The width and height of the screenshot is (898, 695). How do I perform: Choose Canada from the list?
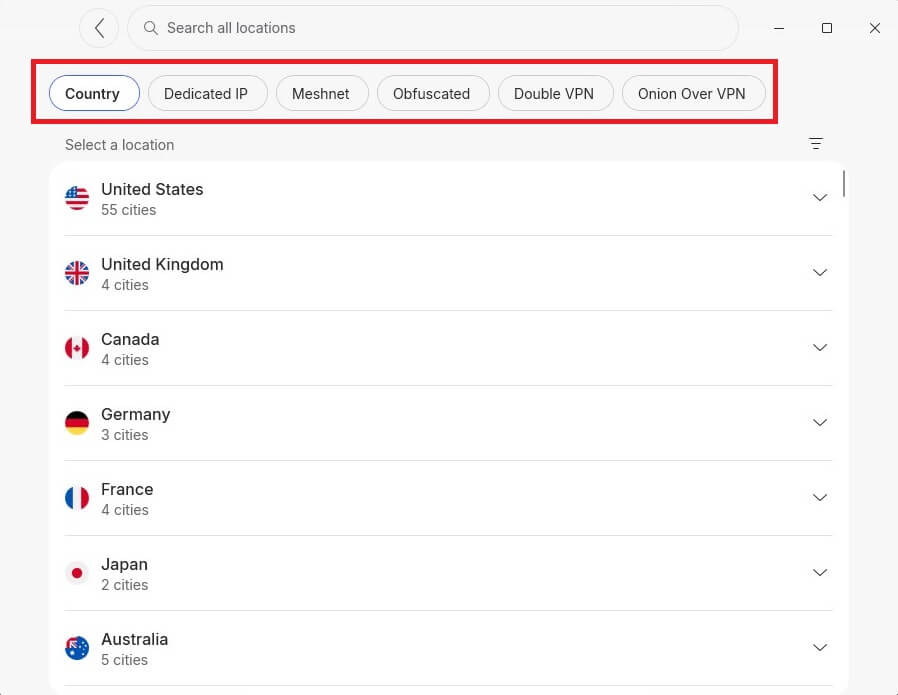point(448,349)
